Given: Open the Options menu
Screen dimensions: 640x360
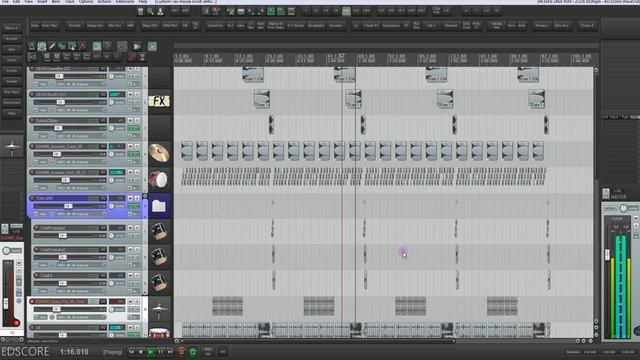Looking at the screenshot, I should pyautogui.click(x=86, y=2).
